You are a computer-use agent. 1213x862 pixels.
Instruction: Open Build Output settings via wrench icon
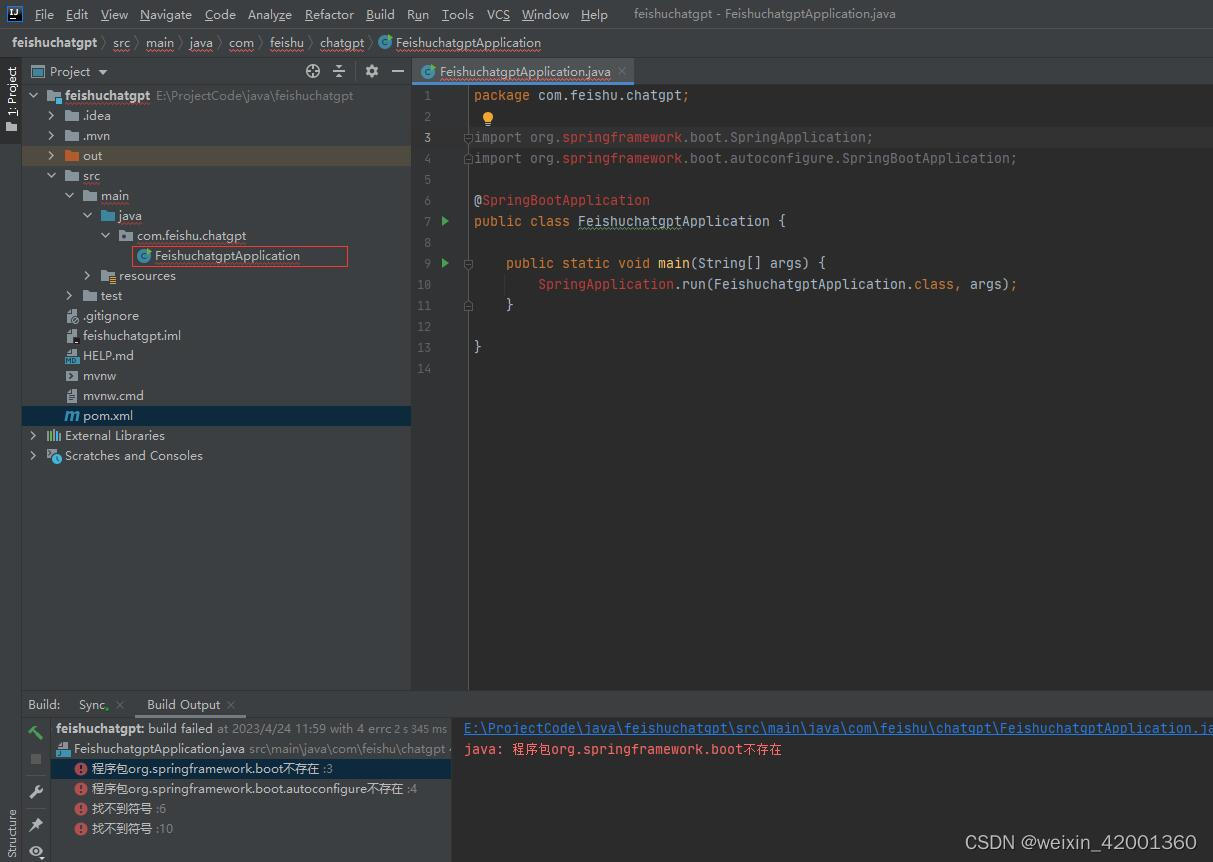(x=35, y=791)
